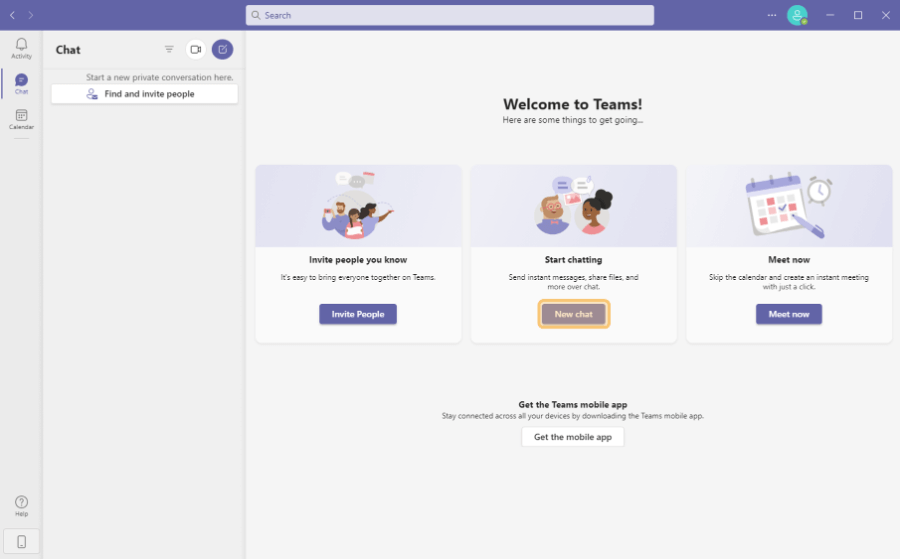
Task: Click the 'Meet now' card title
Action: pos(789,259)
